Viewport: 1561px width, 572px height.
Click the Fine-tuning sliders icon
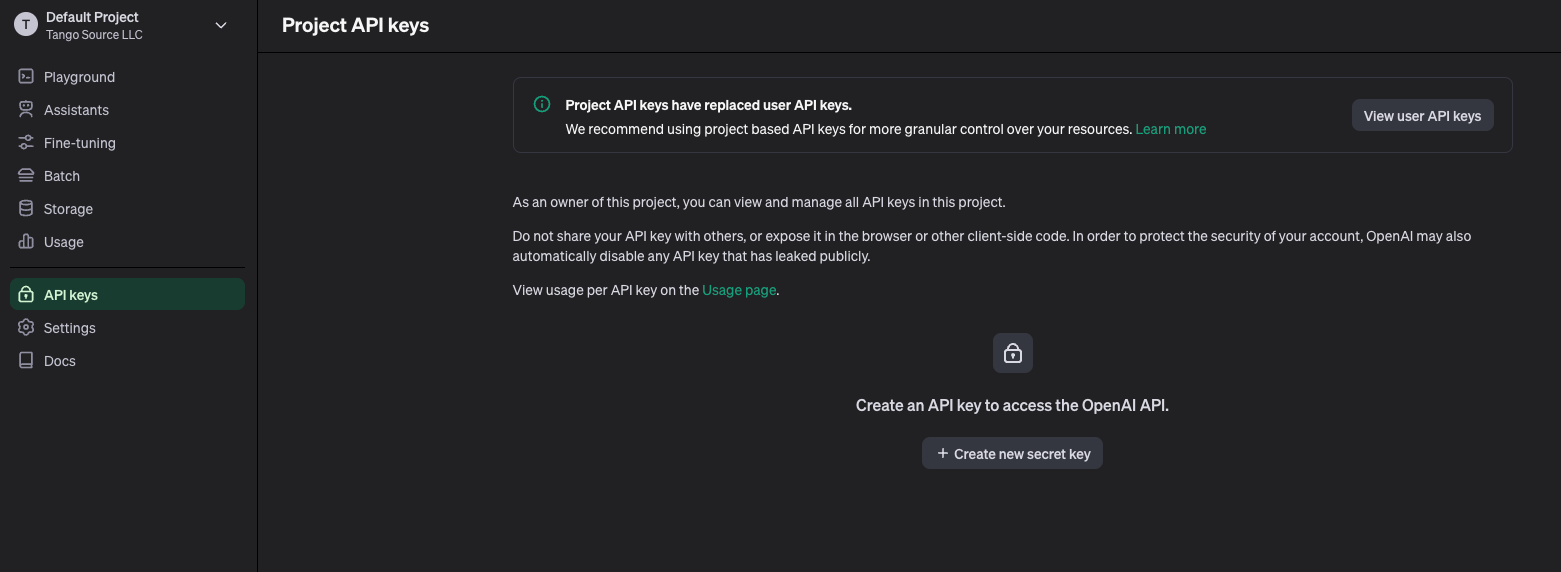(x=26, y=143)
